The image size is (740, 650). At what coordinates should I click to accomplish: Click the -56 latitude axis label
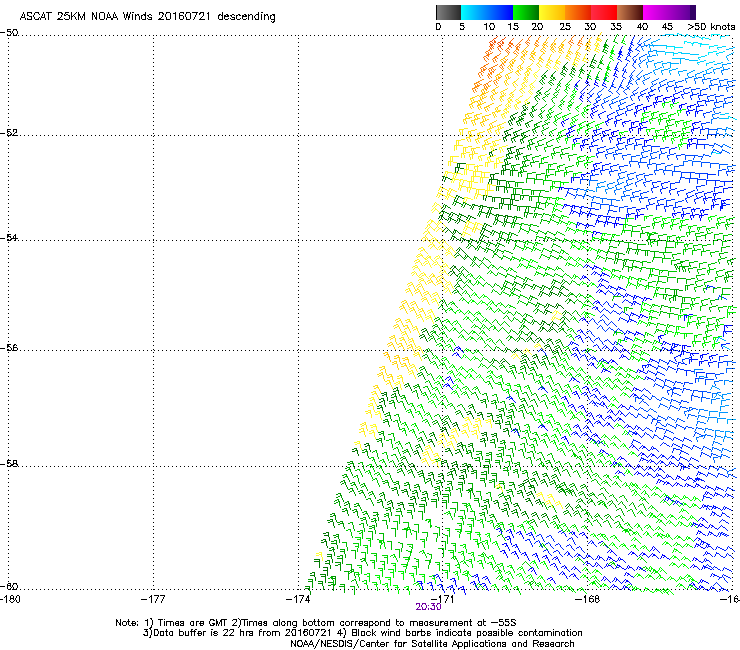click(x=9, y=347)
